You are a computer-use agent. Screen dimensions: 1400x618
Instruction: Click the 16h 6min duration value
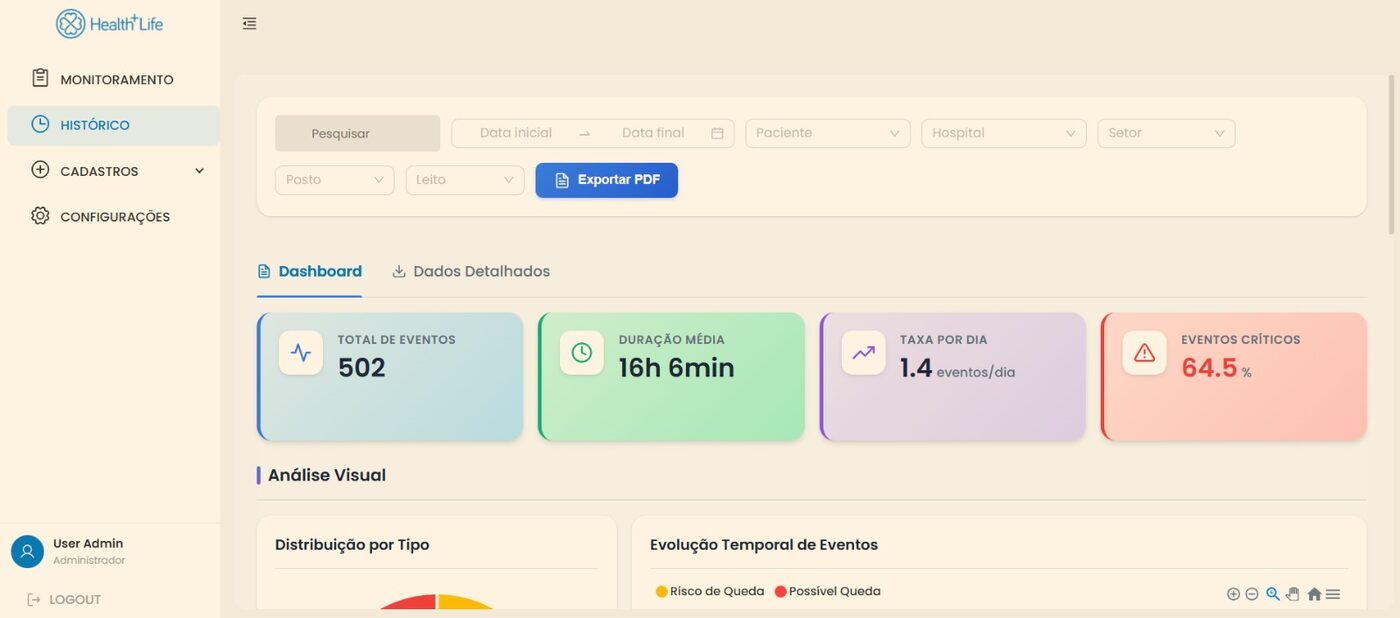tap(676, 368)
